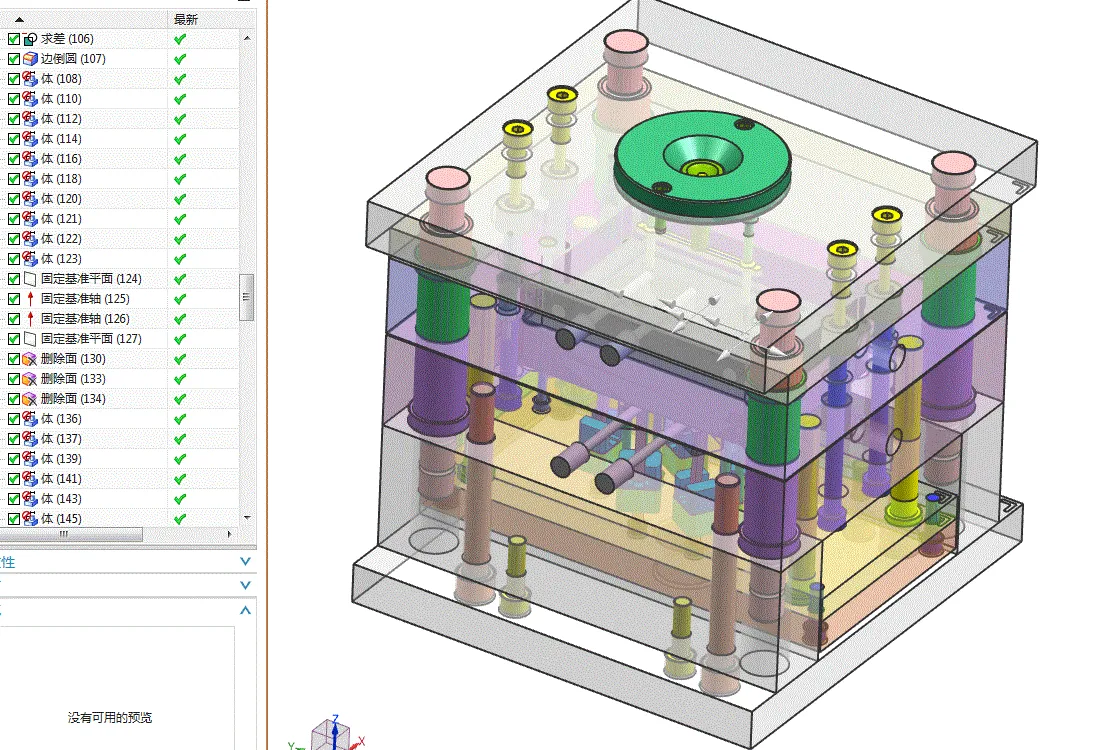Click the view triad coordinate cube
The height and width of the screenshot is (750, 1104).
331,735
